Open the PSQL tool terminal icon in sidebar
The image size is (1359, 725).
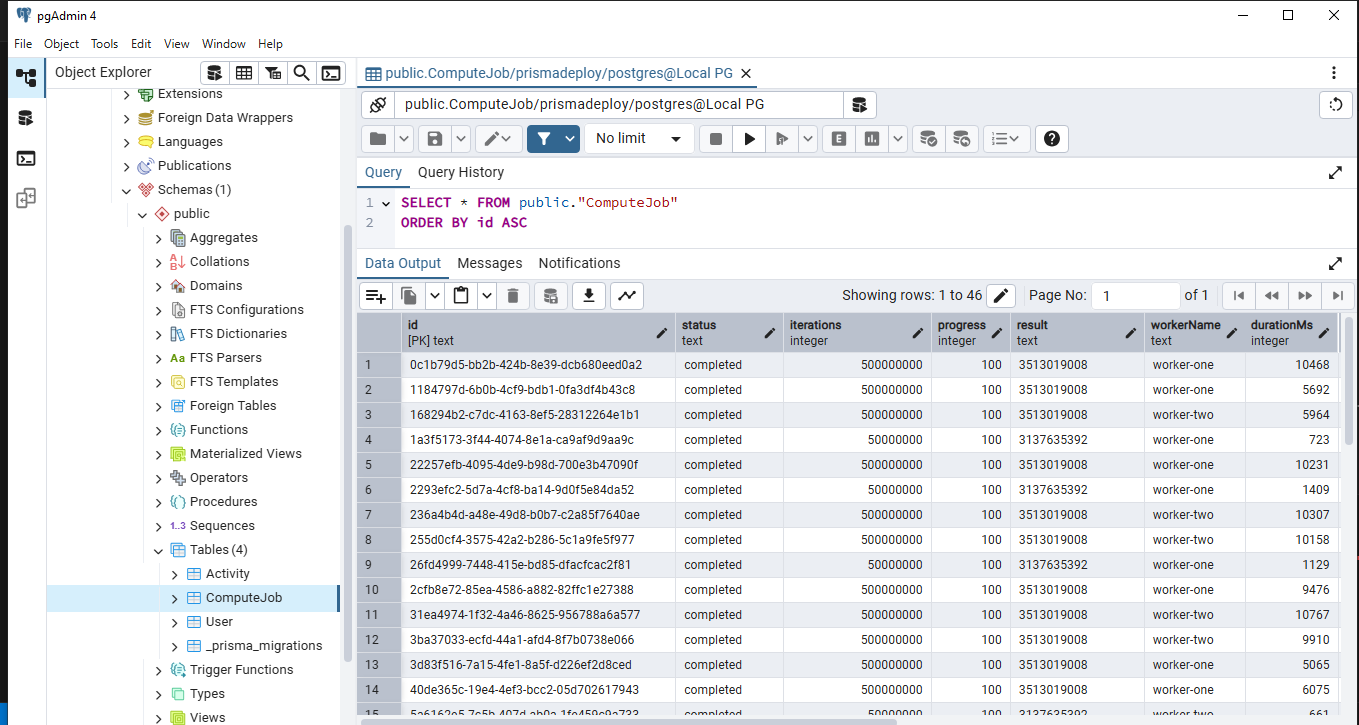pos(26,158)
